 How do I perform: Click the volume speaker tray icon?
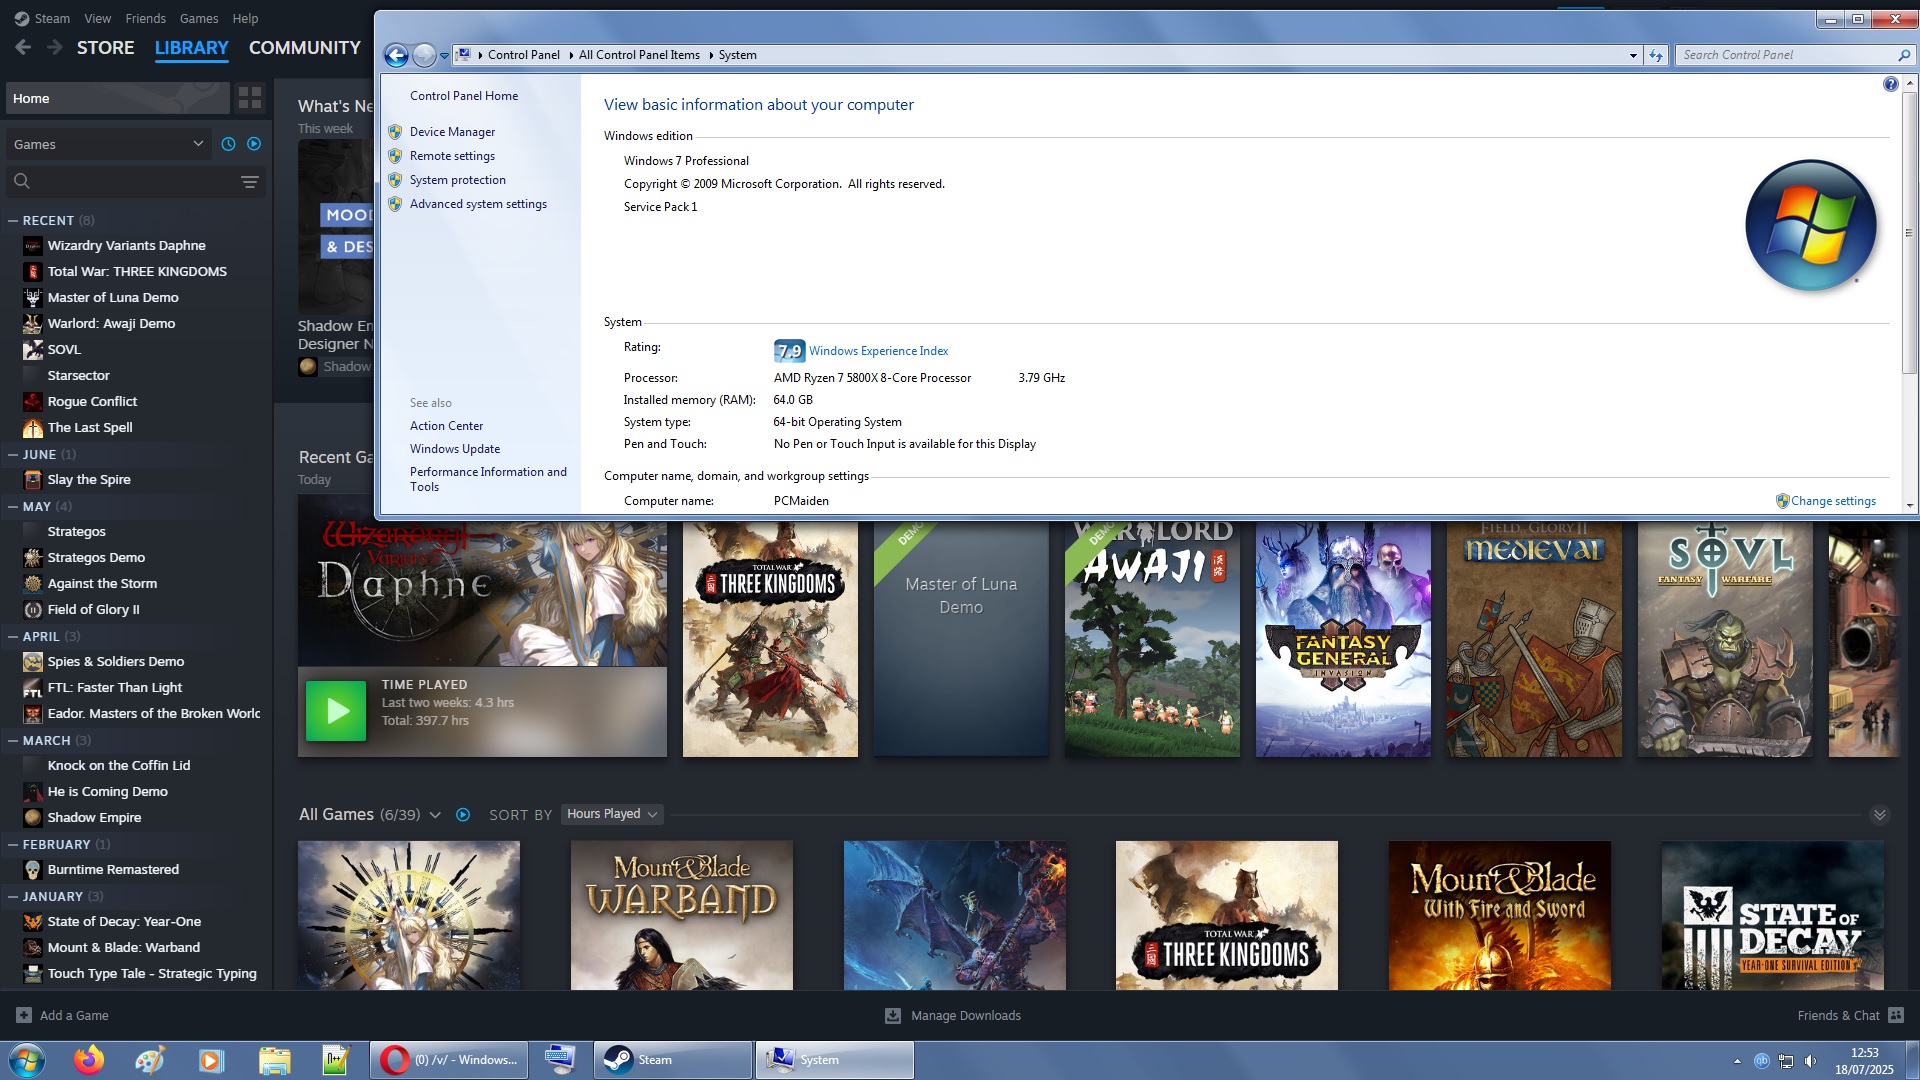tap(1810, 1061)
